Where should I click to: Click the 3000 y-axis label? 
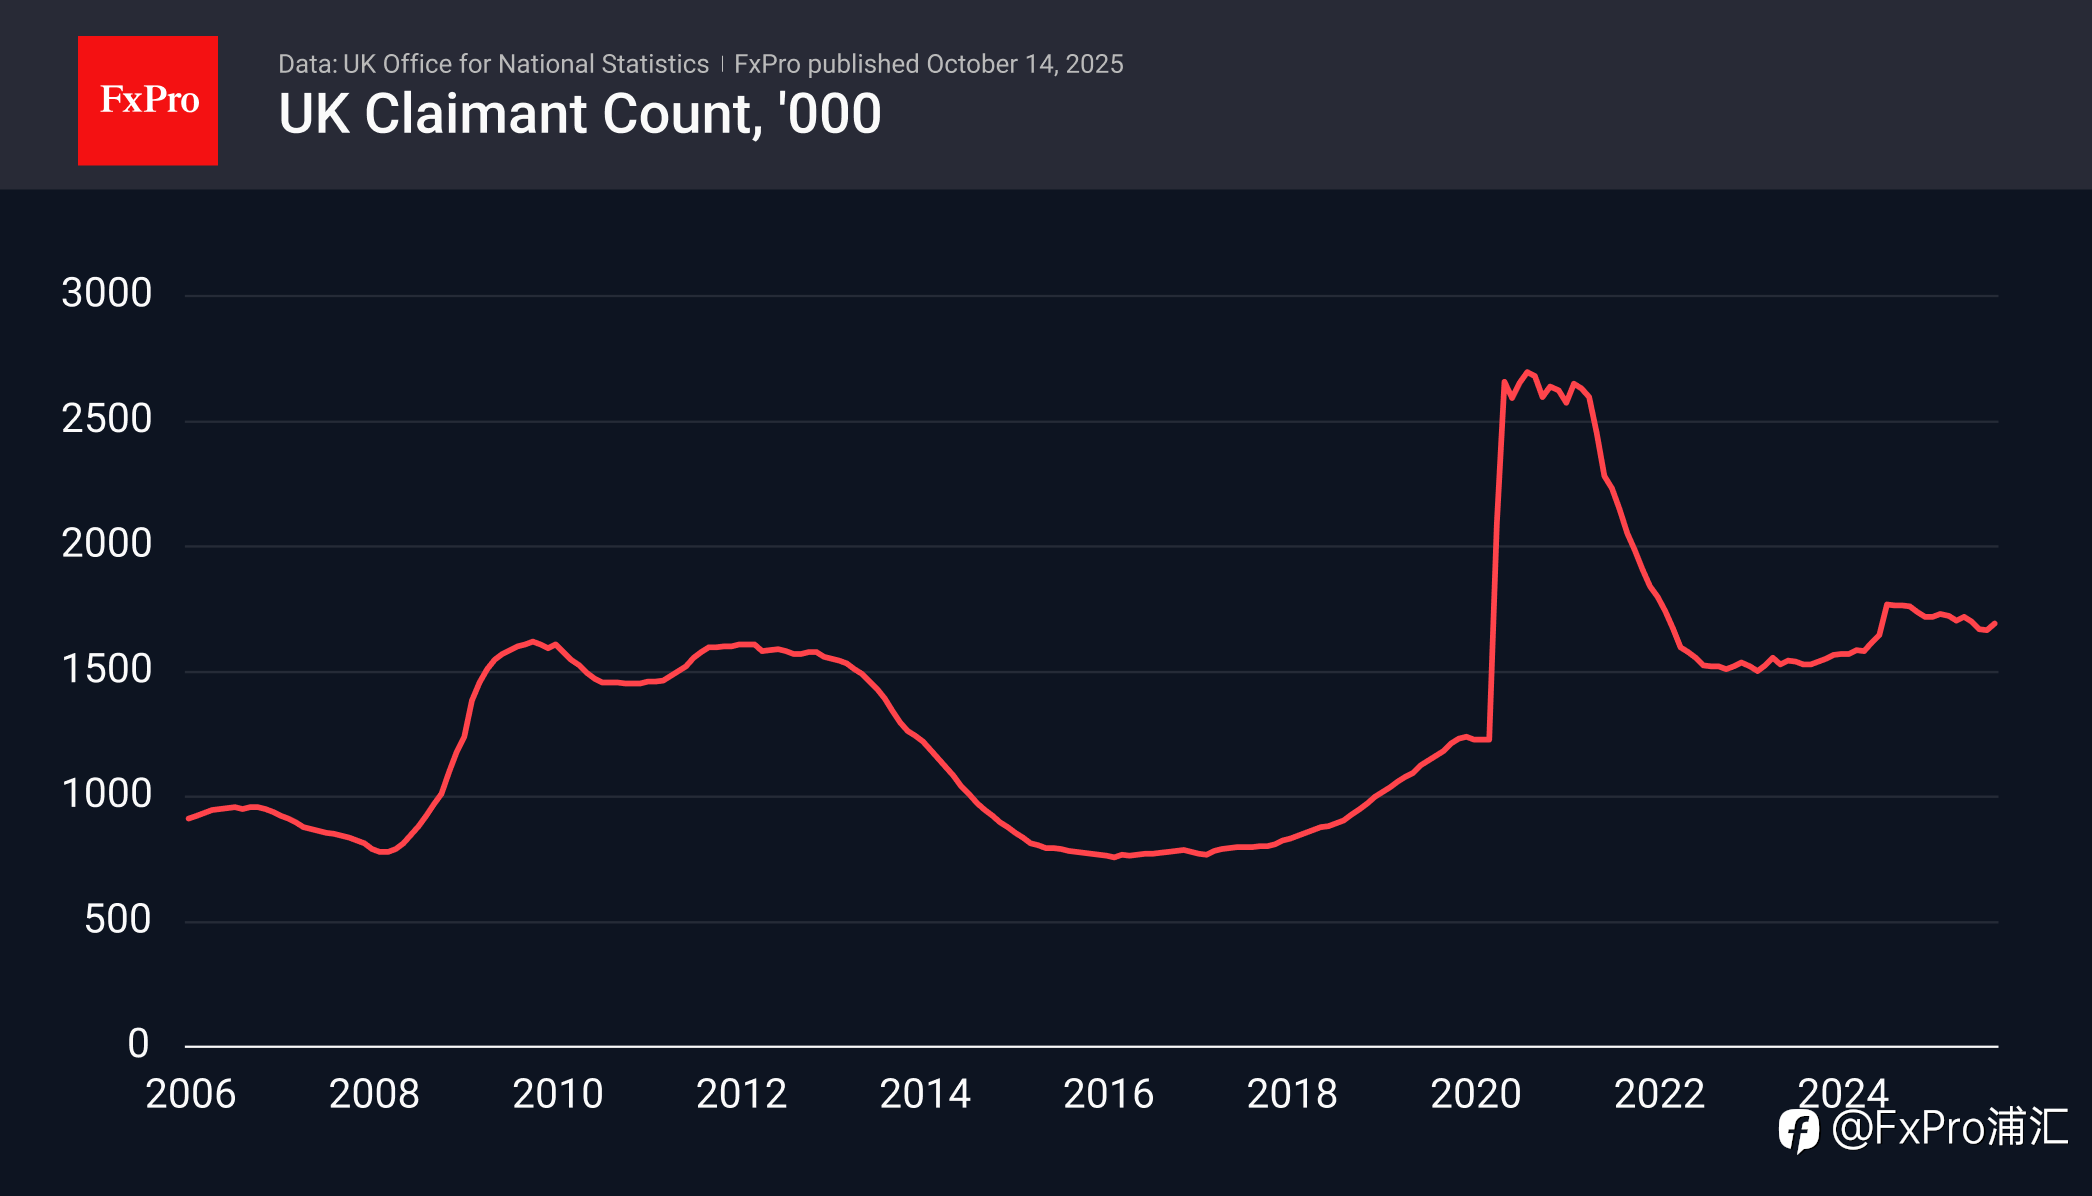(106, 294)
